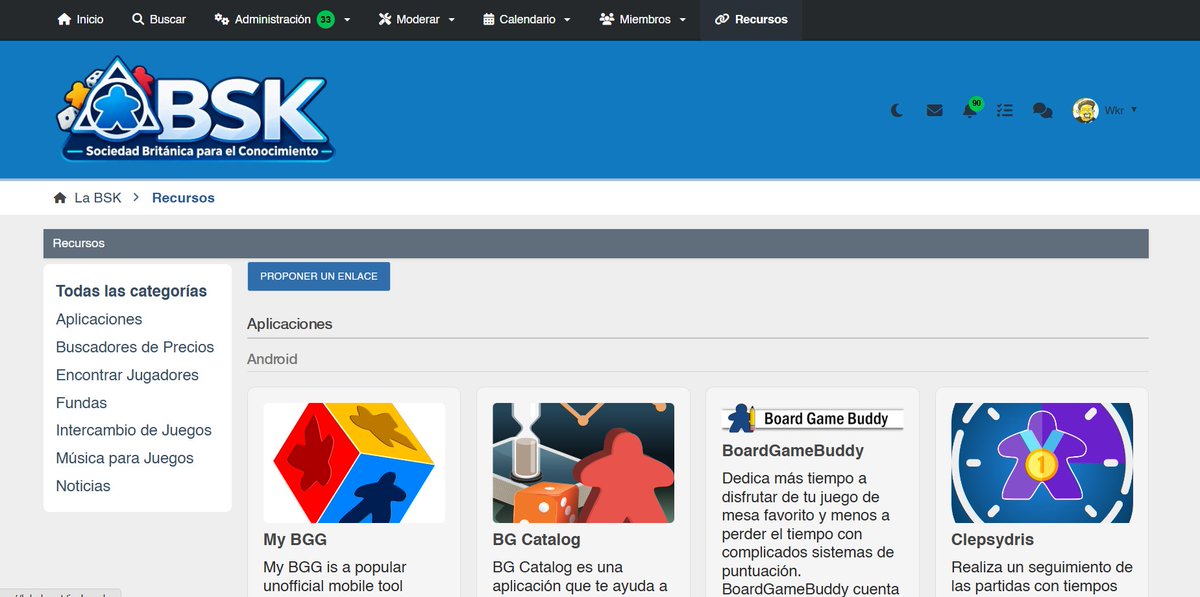Select the Recursos navigation tab
1200x597 pixels.
coord(751,19)
